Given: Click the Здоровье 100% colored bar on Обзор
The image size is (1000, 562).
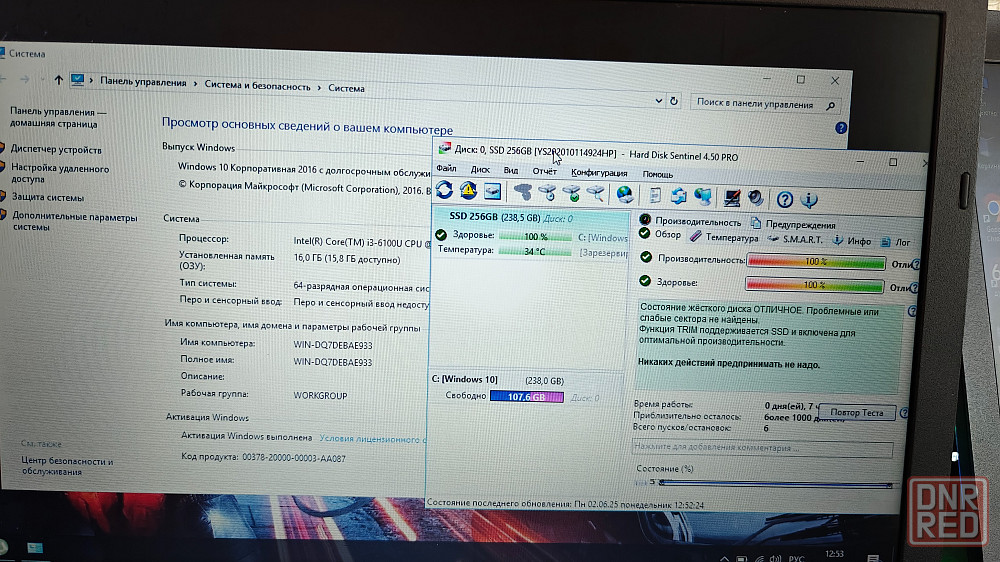Looking at the screenshot, I should 814,285.
